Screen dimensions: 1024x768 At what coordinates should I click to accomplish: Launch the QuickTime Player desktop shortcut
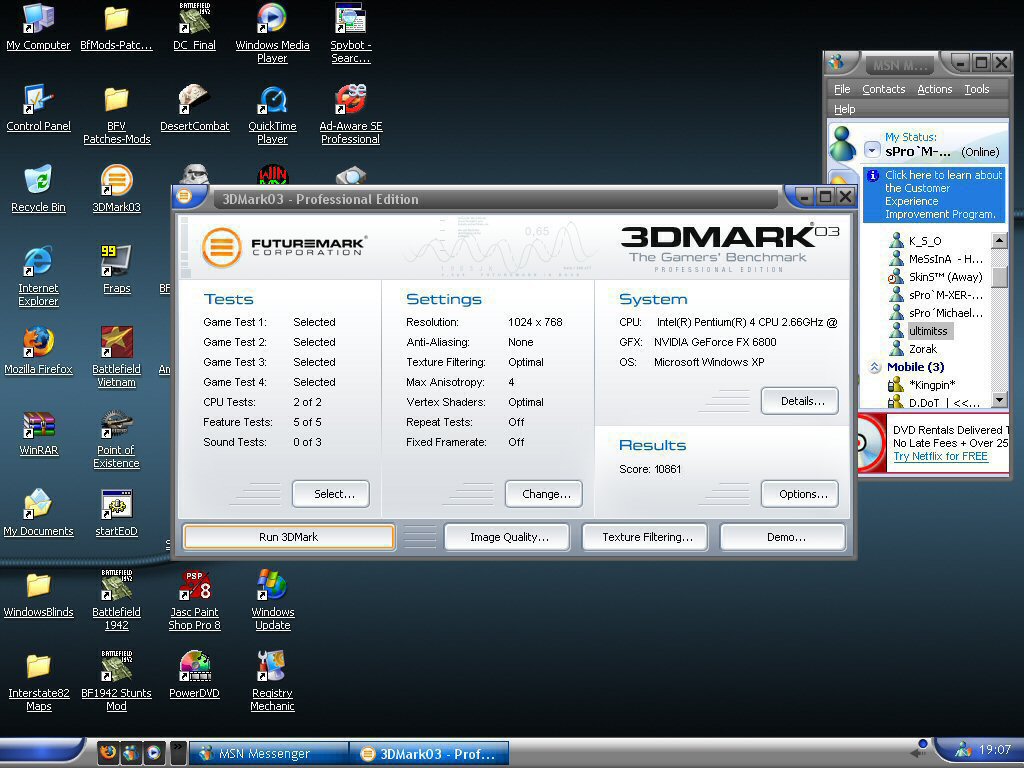272,114
